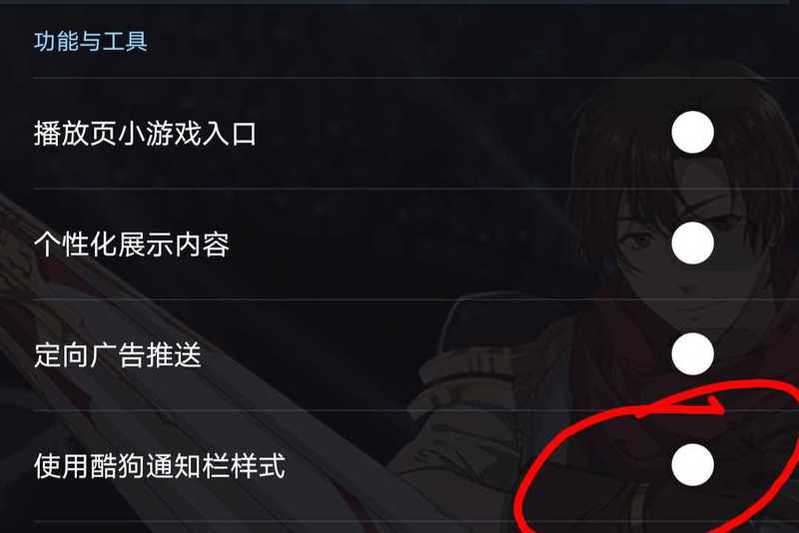This screenshot has width=799, height=533.
Task: Toggle the circled 使用酷狗通知栏样式 switch
Action: tap(692, 465)
